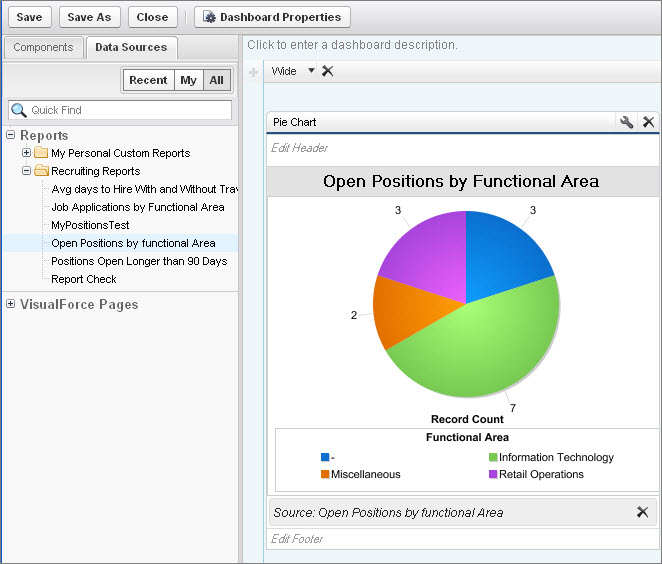Click the purple Retail Operations legend swatch

pos(493,474)
